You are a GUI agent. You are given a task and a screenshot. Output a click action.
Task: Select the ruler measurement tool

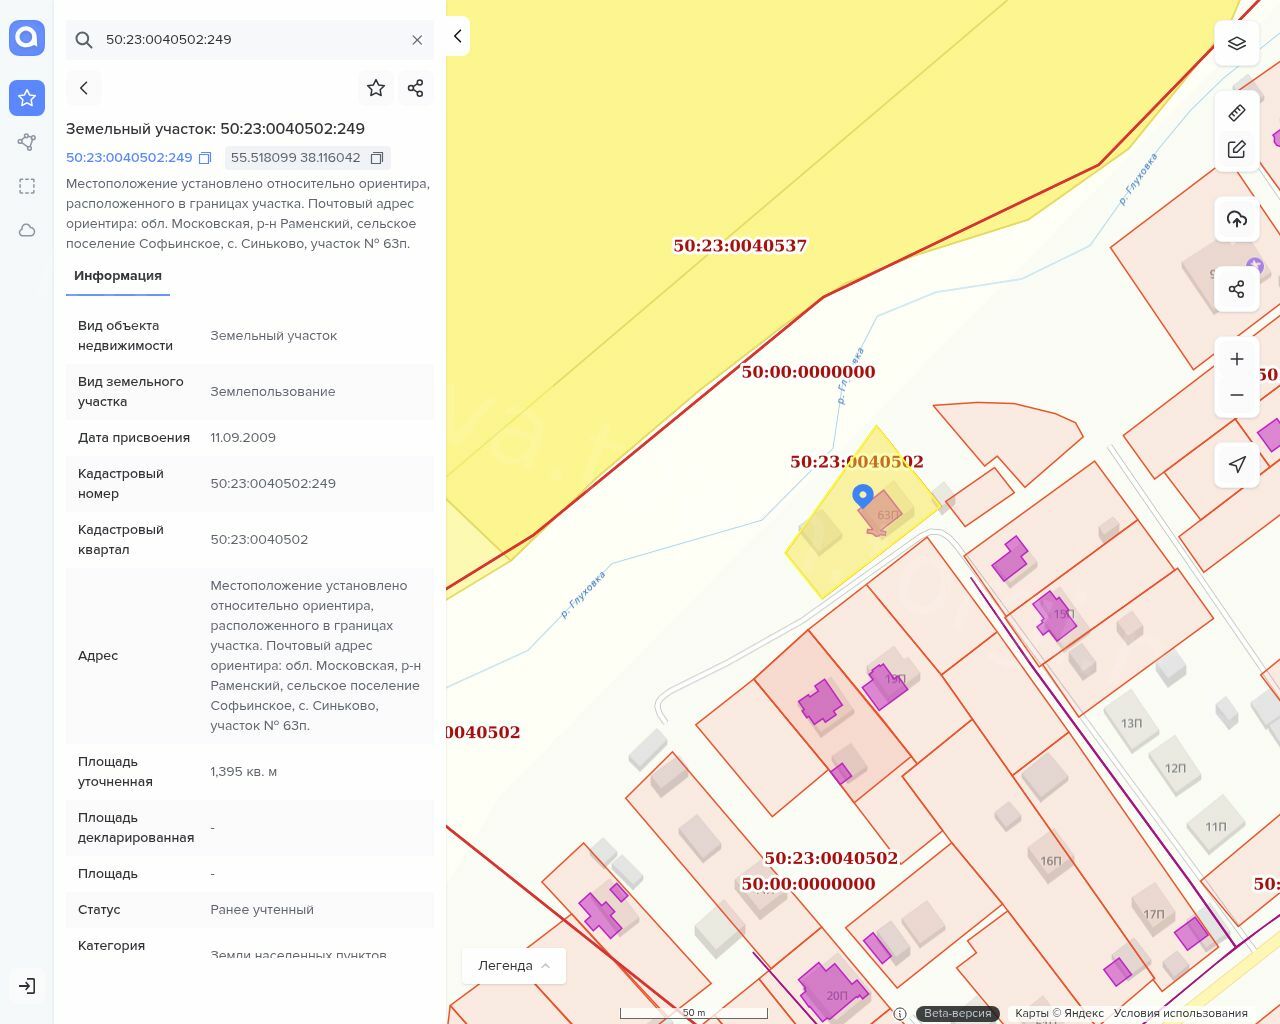[x=1237, y=113]
